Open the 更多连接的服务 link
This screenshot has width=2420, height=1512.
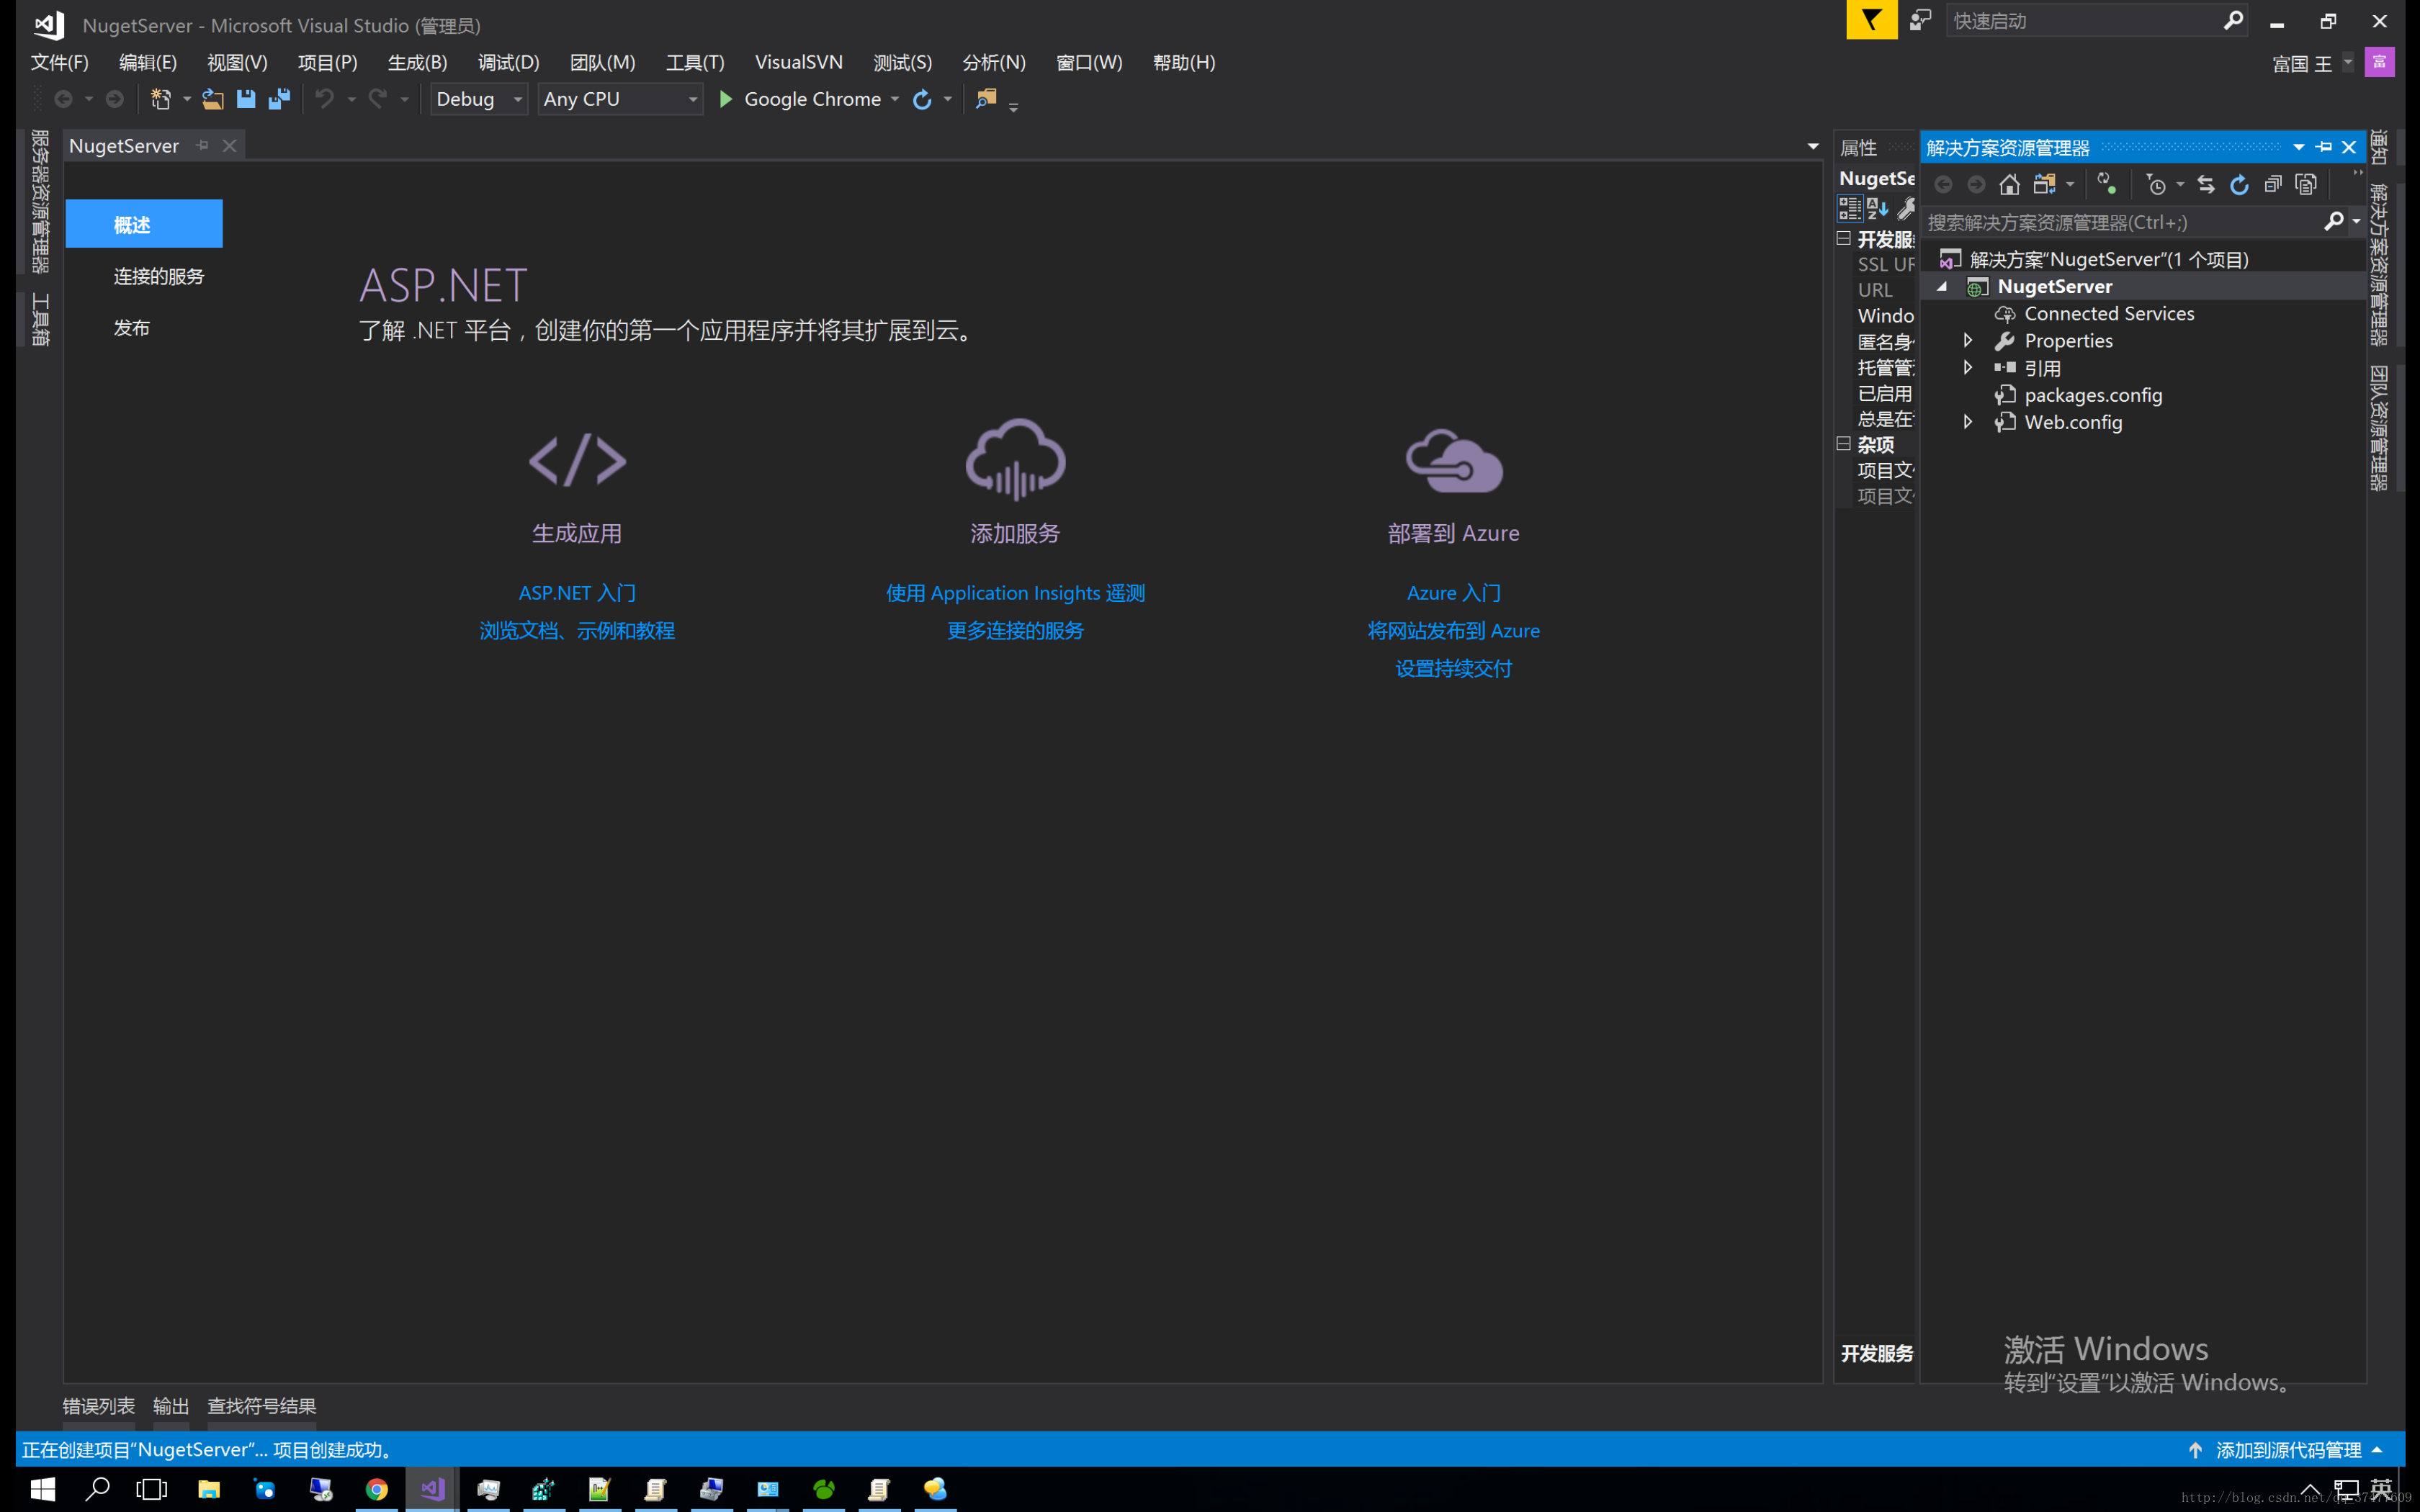pyautogui.click(x=1015, y=630)
